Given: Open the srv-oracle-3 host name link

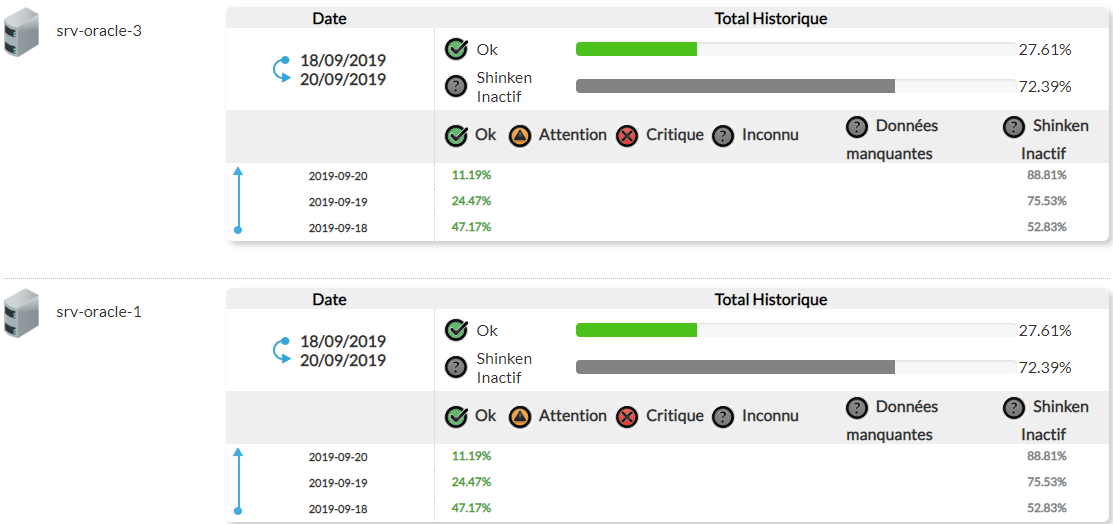Looking at the screenshot, I should (99, 31).
